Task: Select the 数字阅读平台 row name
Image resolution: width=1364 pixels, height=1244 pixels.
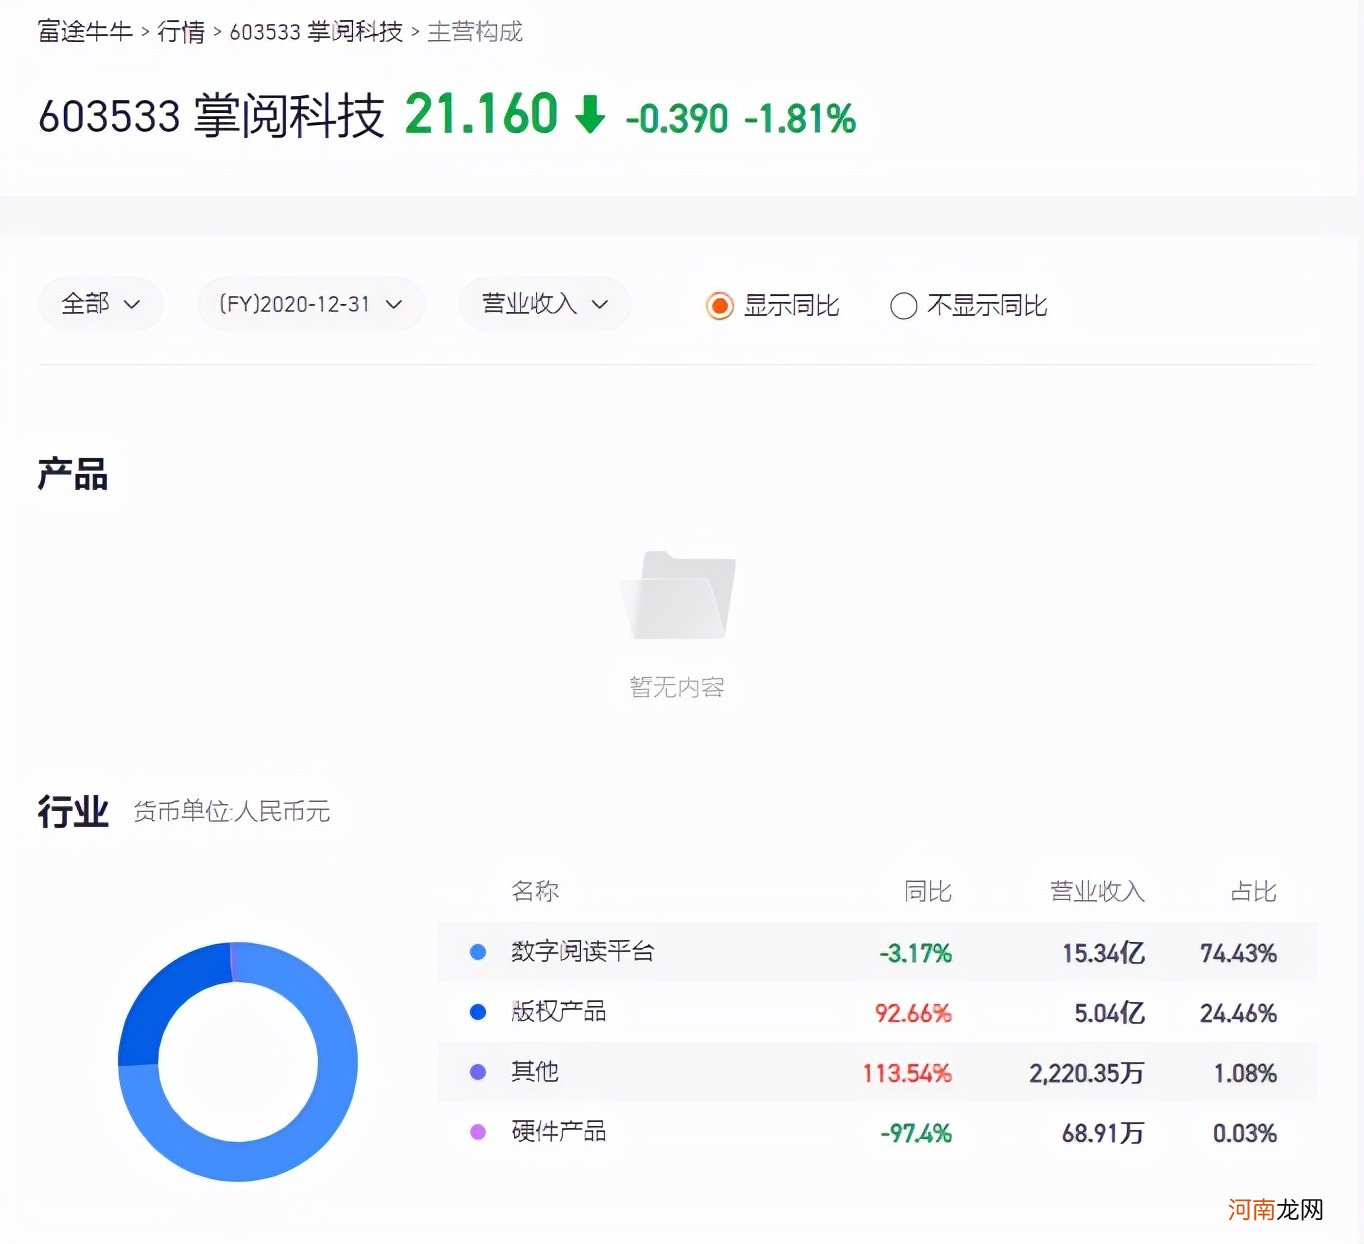Action: pos(582,952)
